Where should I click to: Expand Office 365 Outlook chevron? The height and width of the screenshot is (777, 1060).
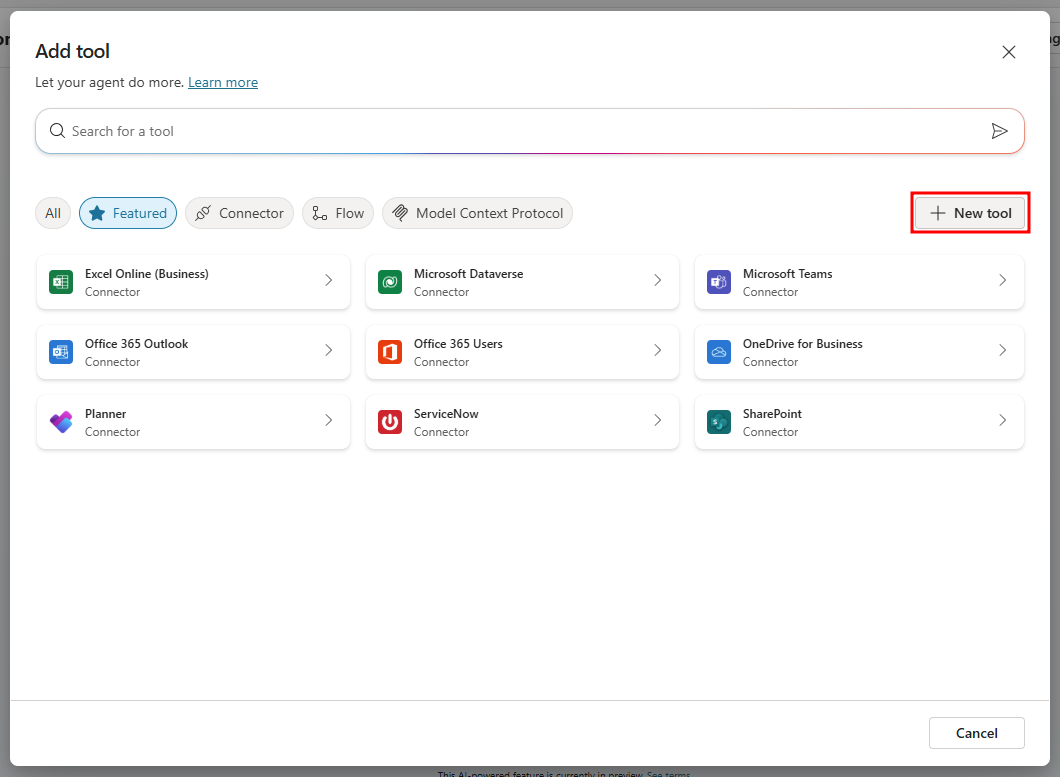click(x=329, y=350)
